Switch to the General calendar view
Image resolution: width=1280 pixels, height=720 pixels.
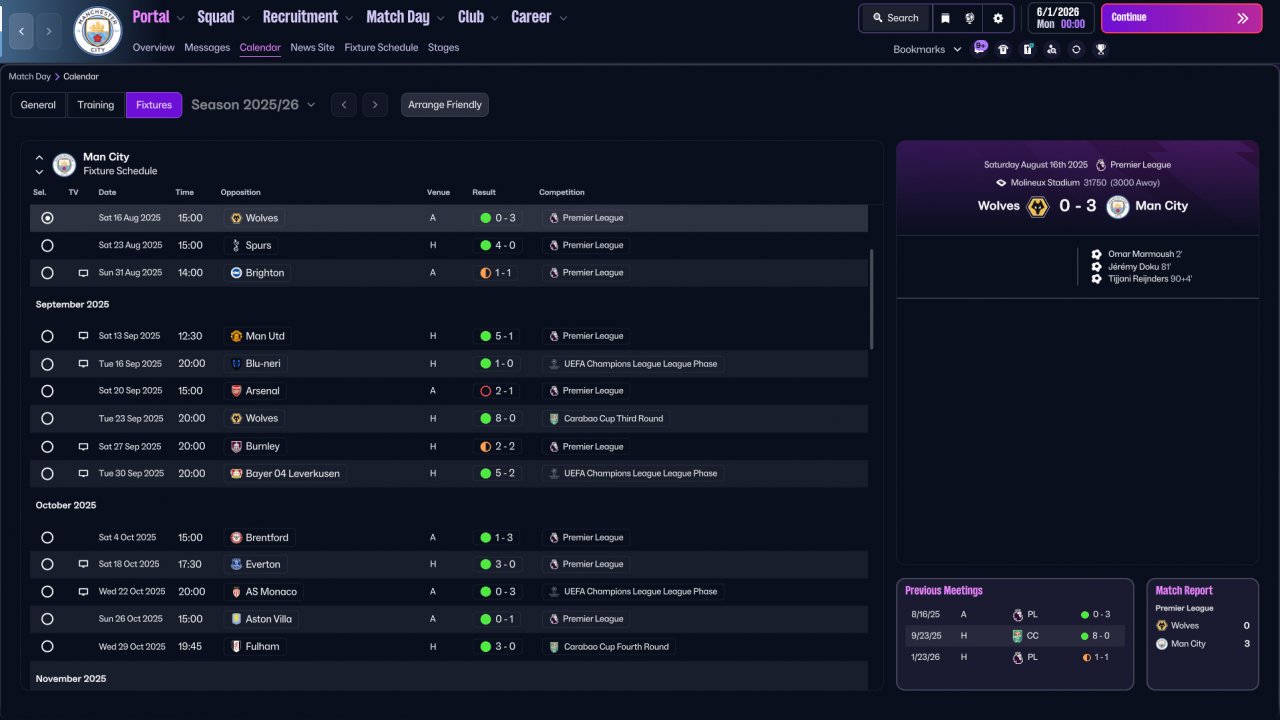coord(38,105)
